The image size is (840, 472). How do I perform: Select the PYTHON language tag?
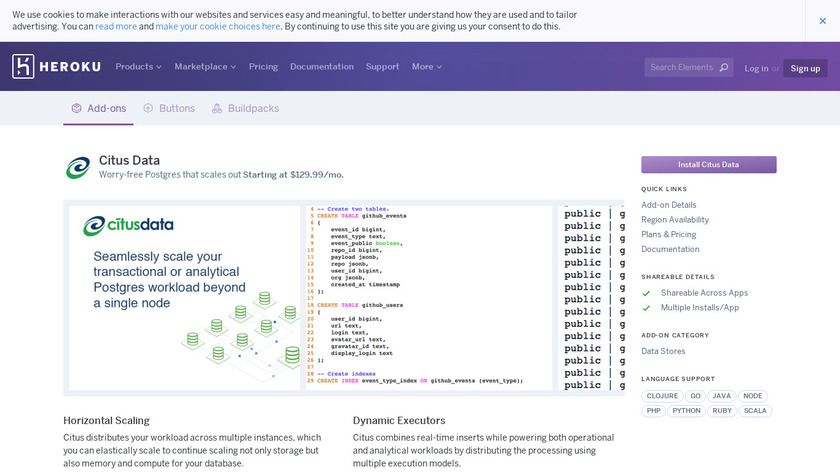tap(686, 411)
